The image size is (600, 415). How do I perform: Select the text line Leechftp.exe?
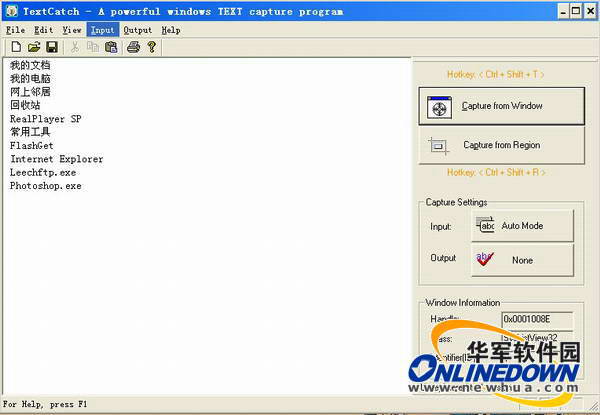(43, 172)
